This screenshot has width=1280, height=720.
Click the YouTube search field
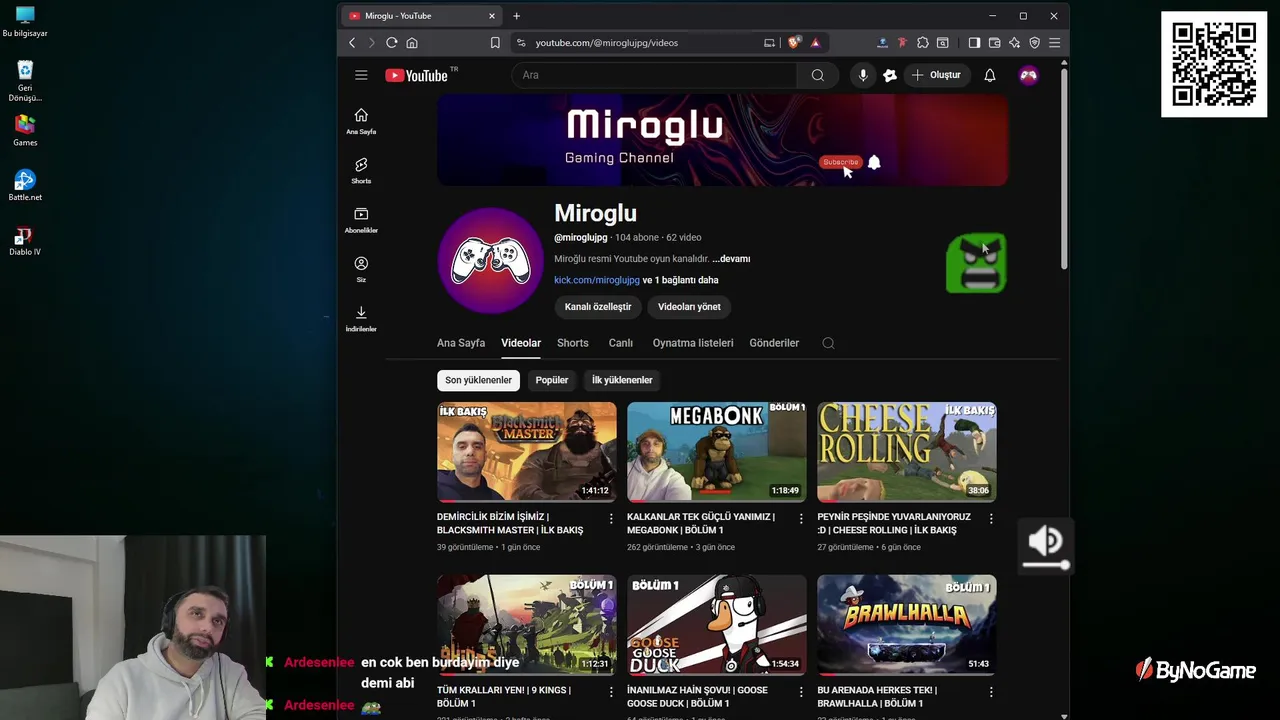[655, 75]
